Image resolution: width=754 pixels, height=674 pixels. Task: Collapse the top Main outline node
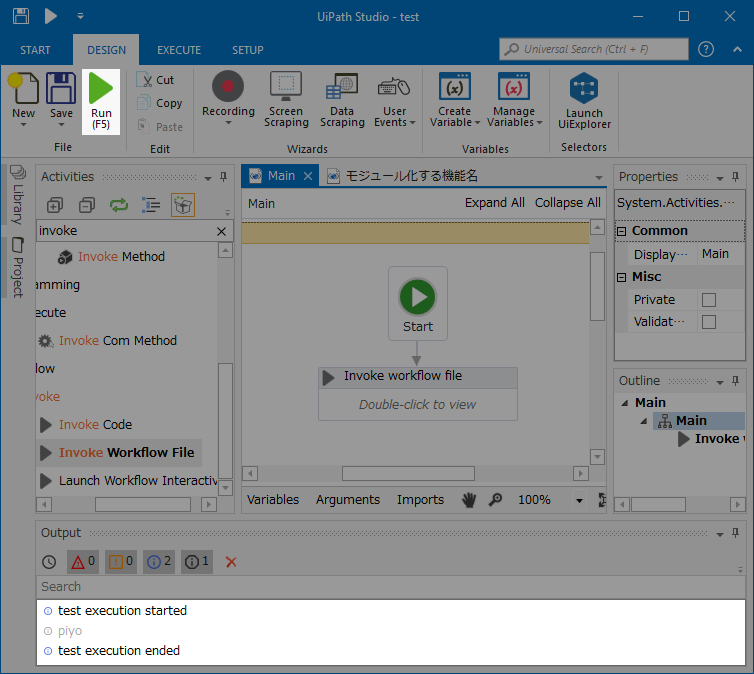click(x=625, y=403)
